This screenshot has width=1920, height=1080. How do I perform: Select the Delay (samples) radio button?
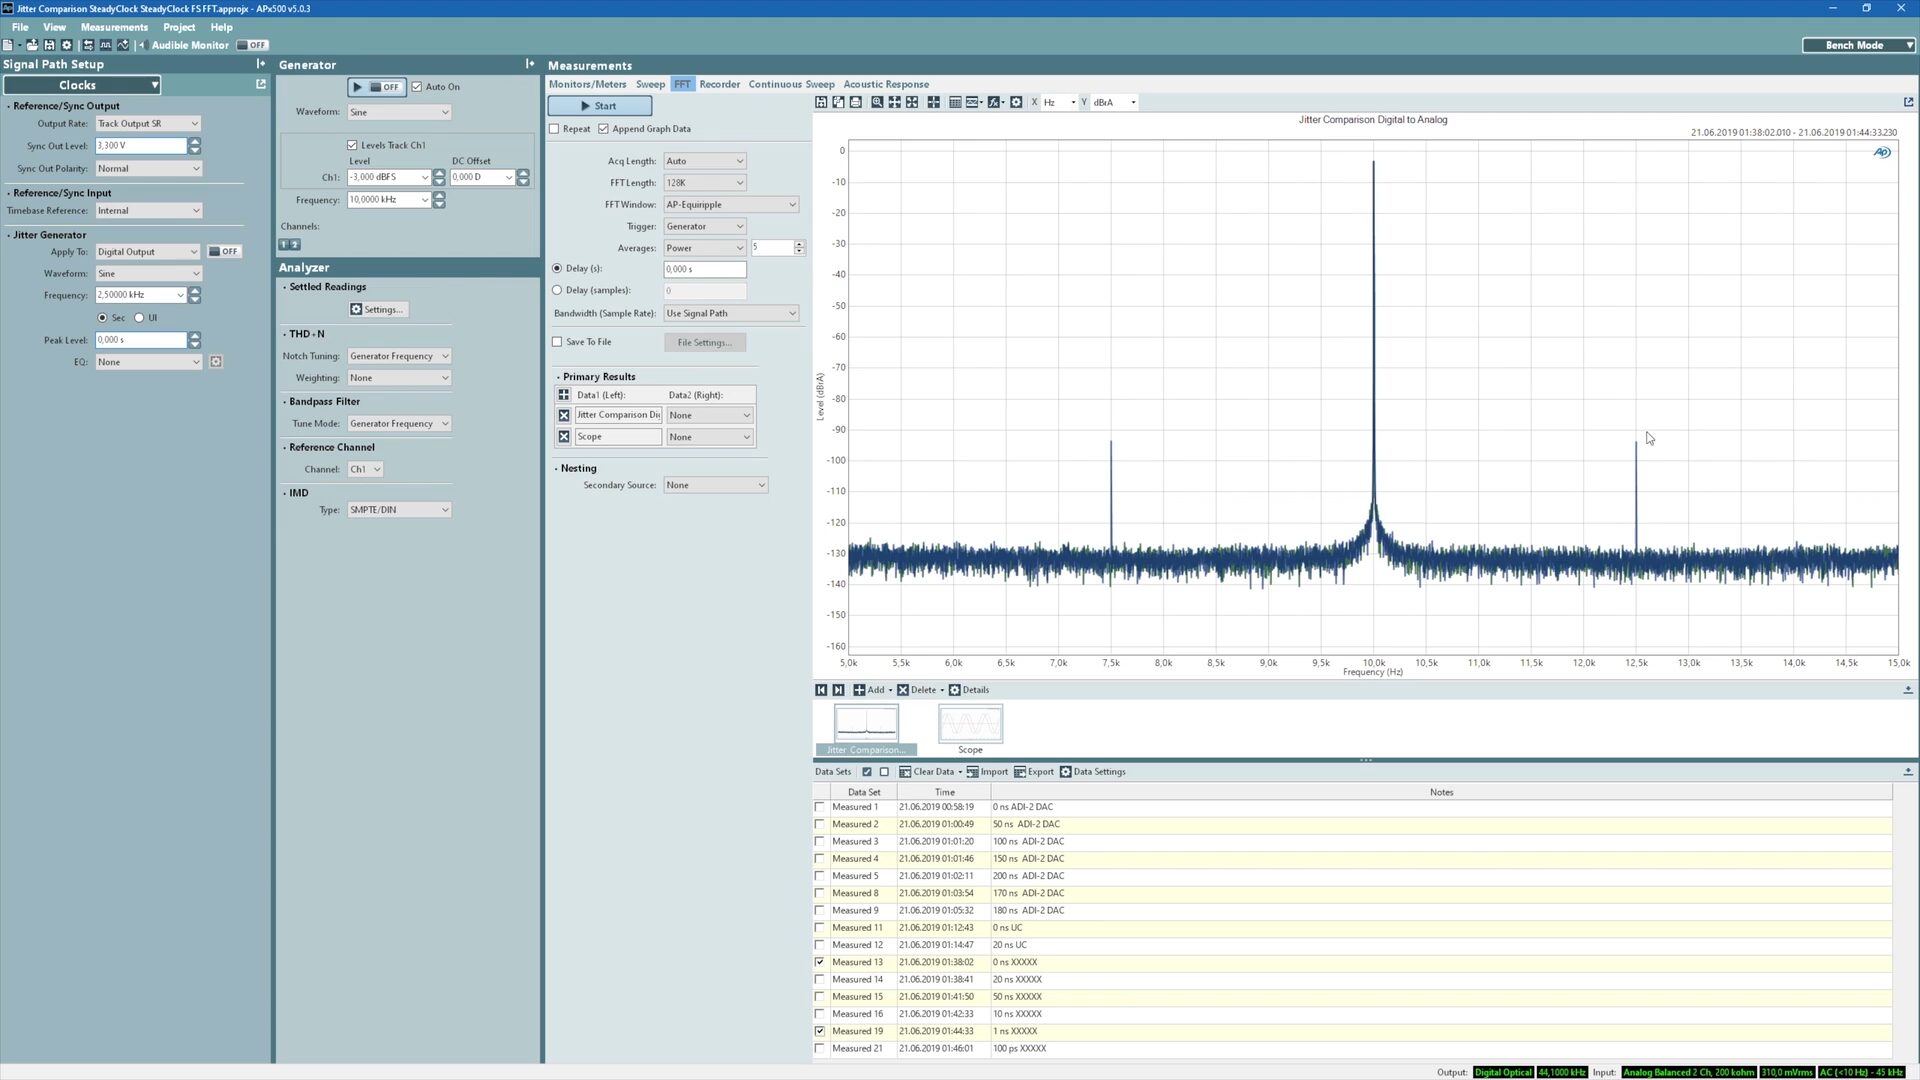click(x=557, y=290)
